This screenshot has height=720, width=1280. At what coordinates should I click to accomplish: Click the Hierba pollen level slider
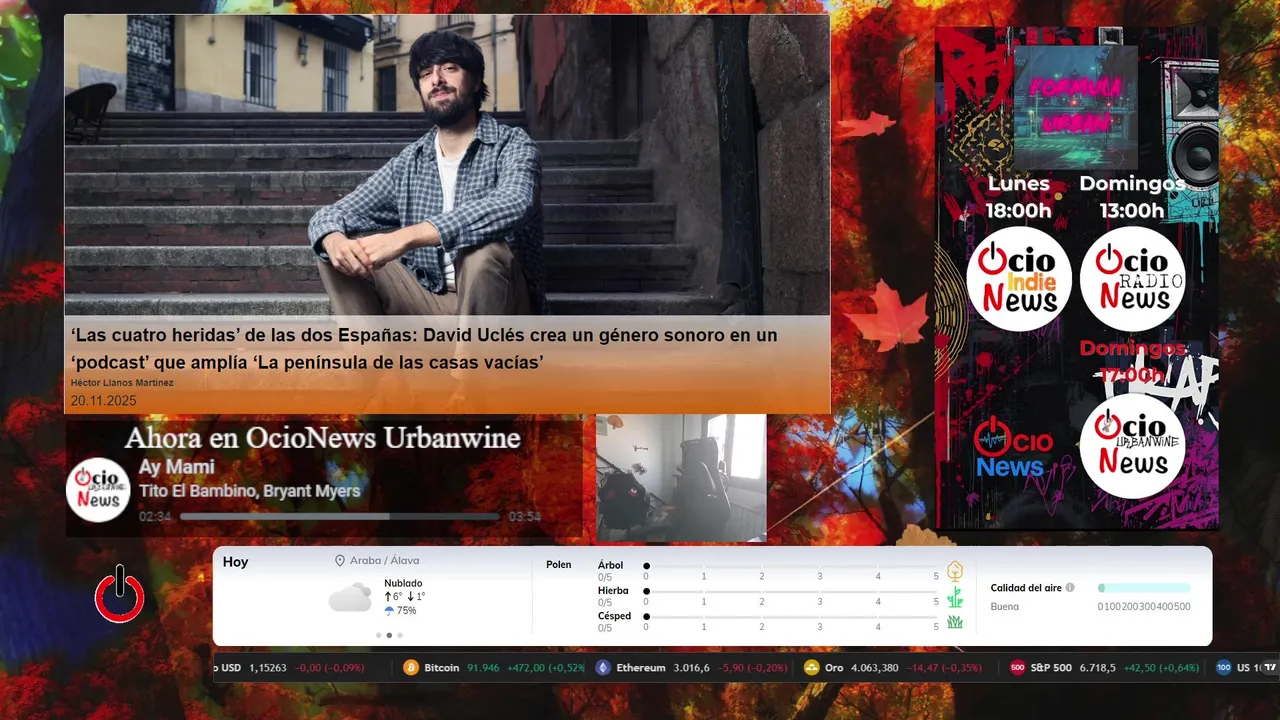pos(791,592)
